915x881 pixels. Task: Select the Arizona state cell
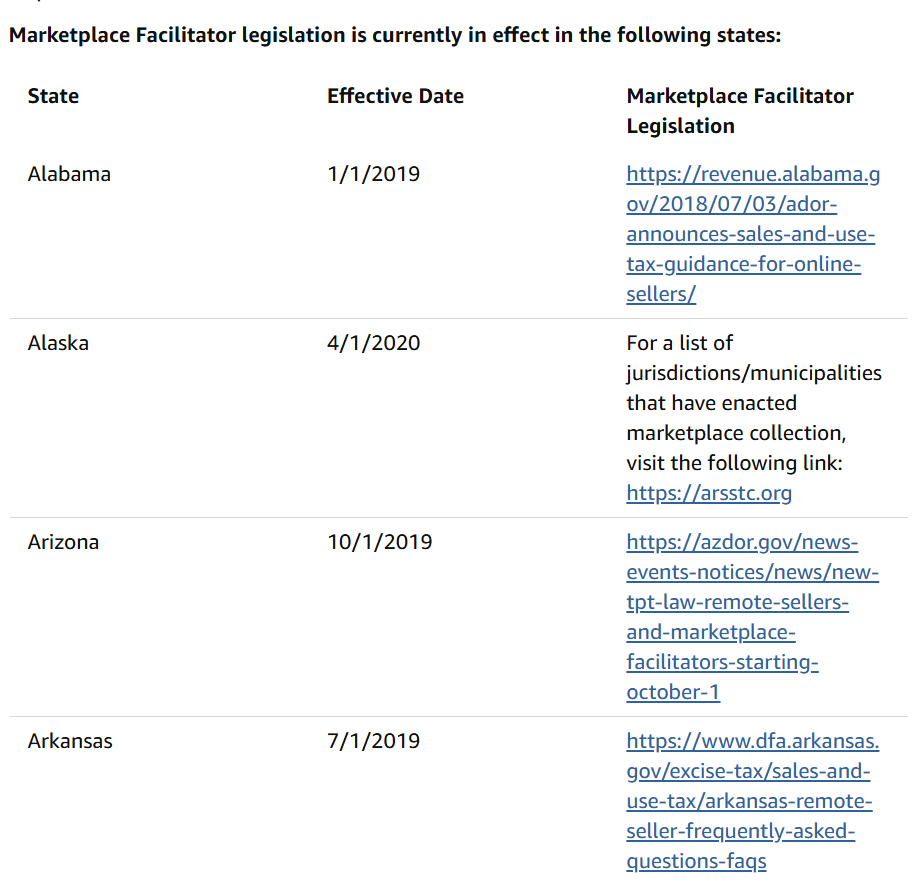point(63,542)
